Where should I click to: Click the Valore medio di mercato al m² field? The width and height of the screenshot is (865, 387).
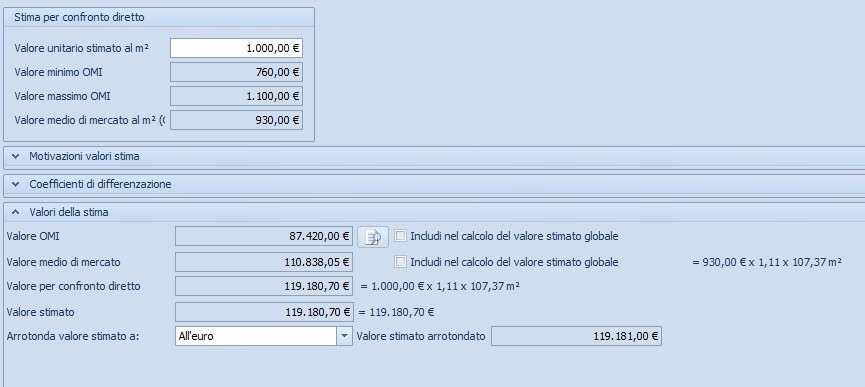236,120
